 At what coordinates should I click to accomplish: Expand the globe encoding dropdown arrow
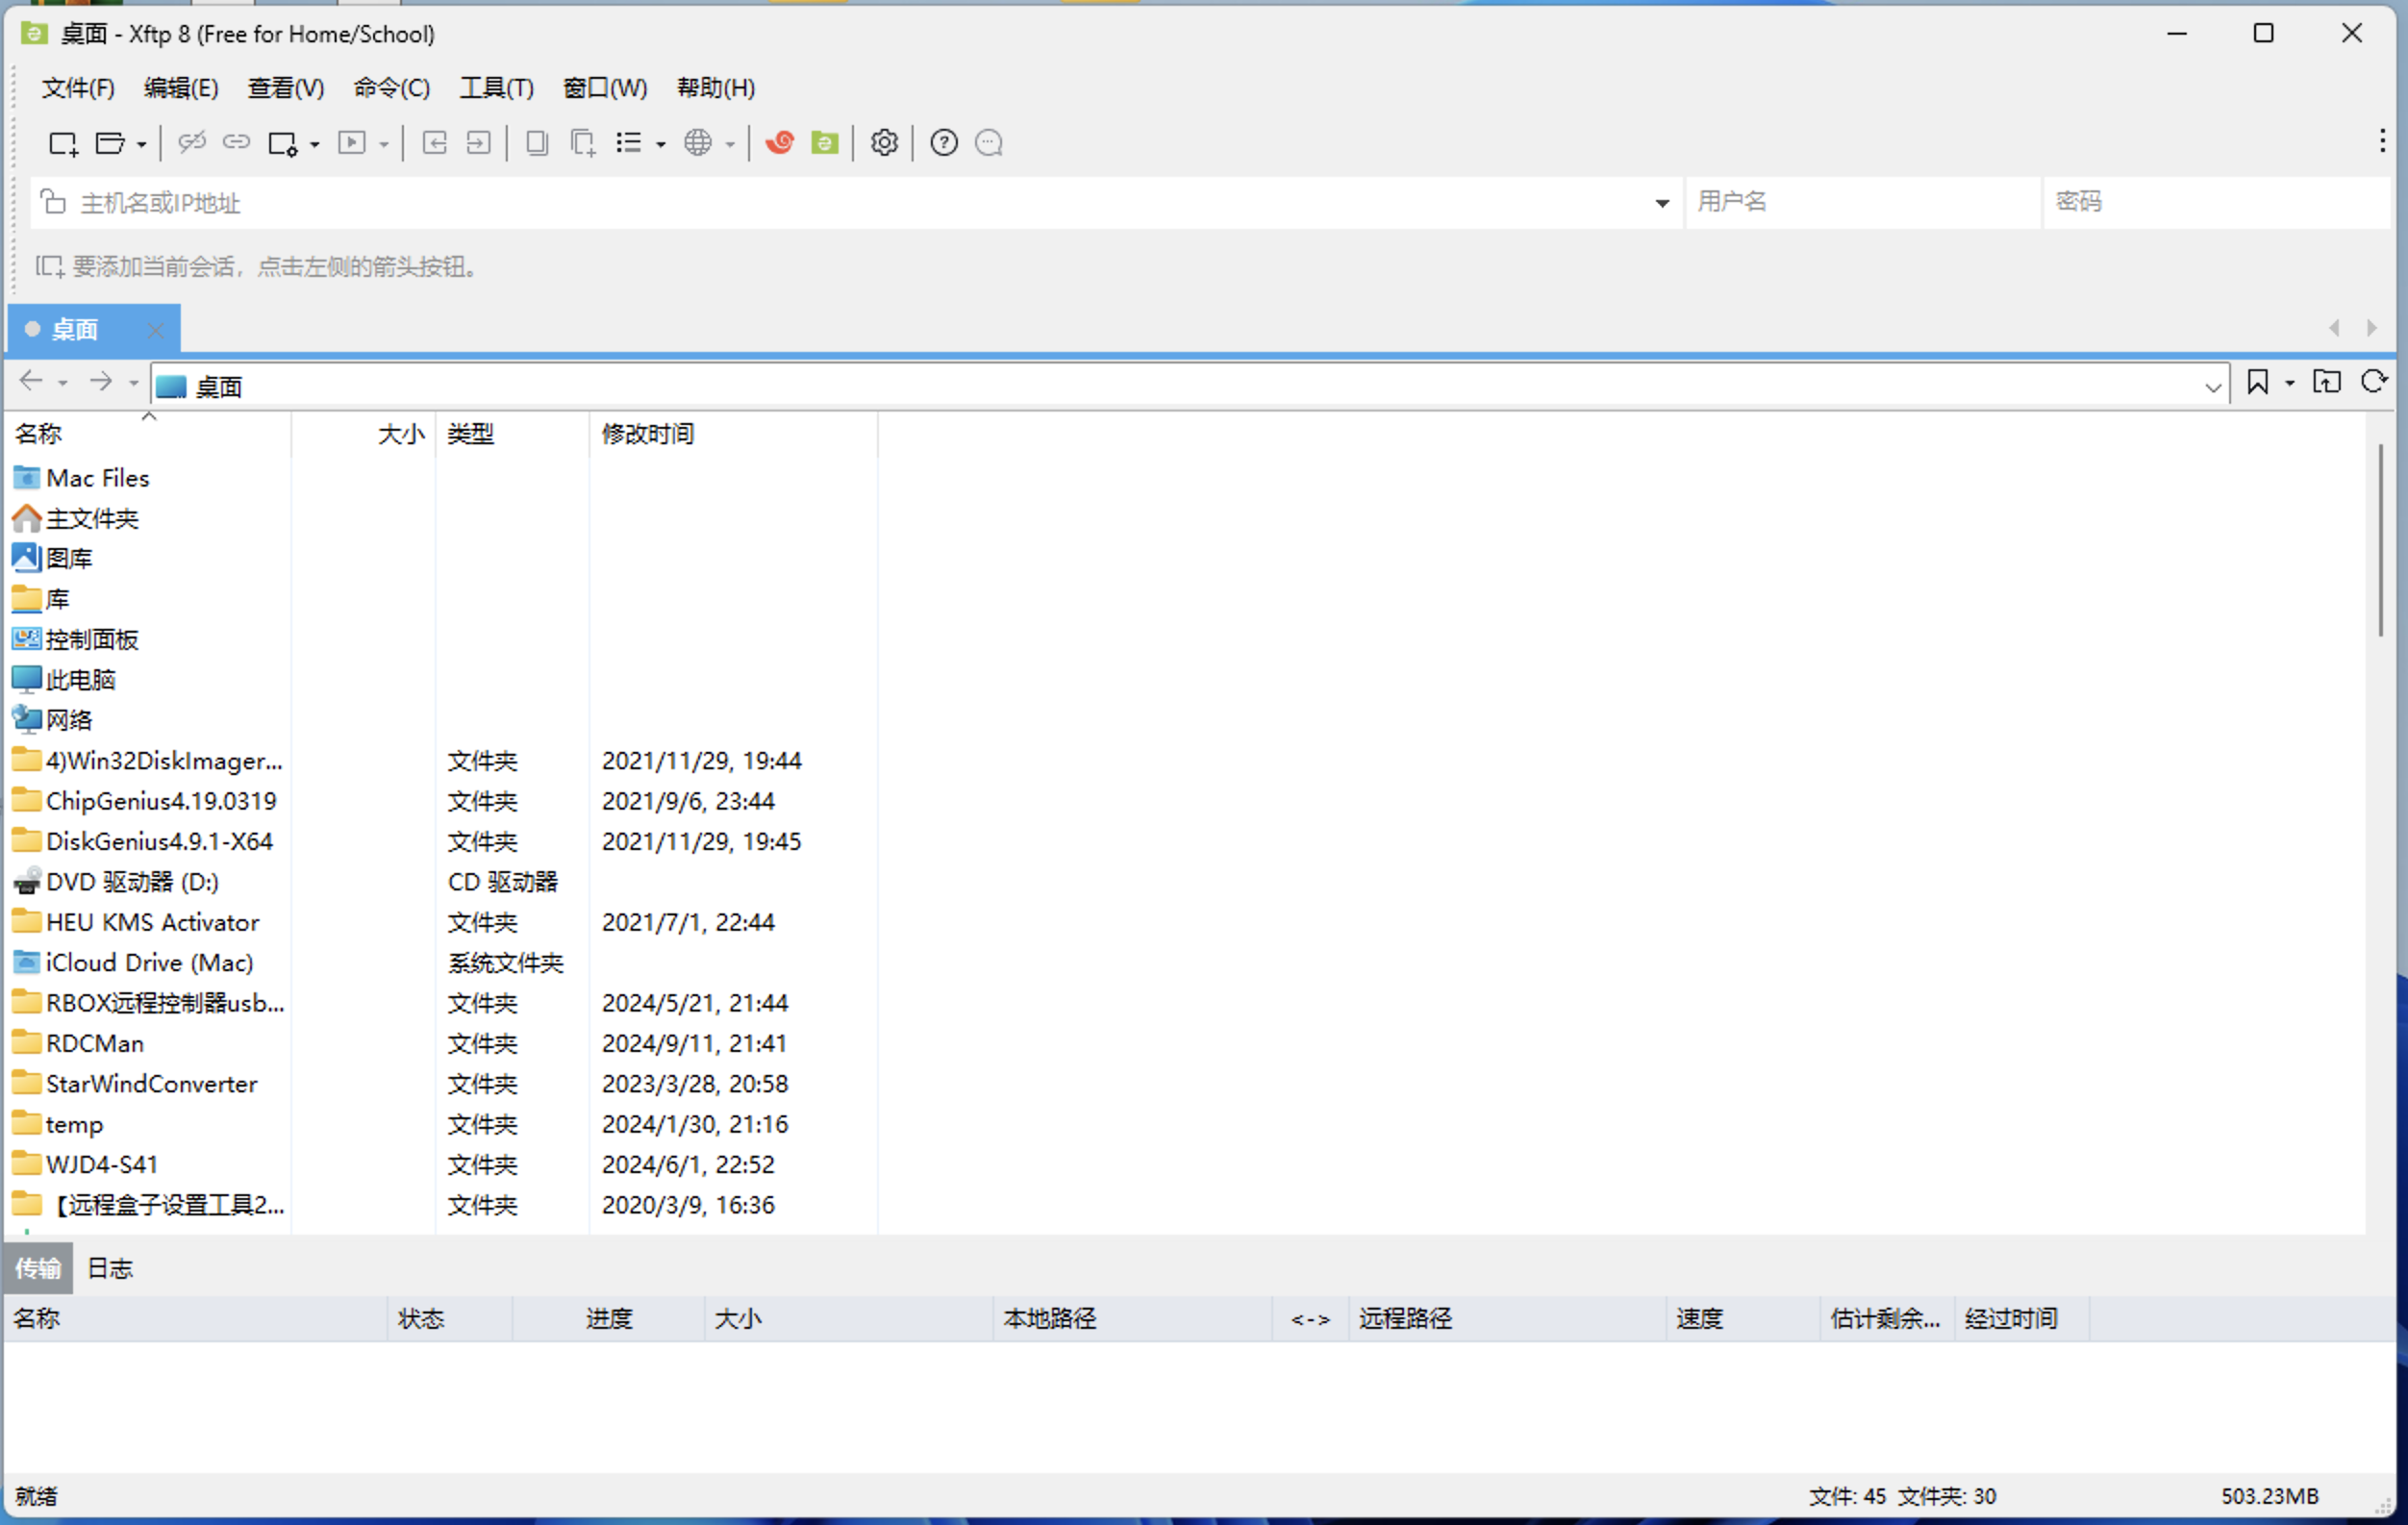(x=730, y=145)
